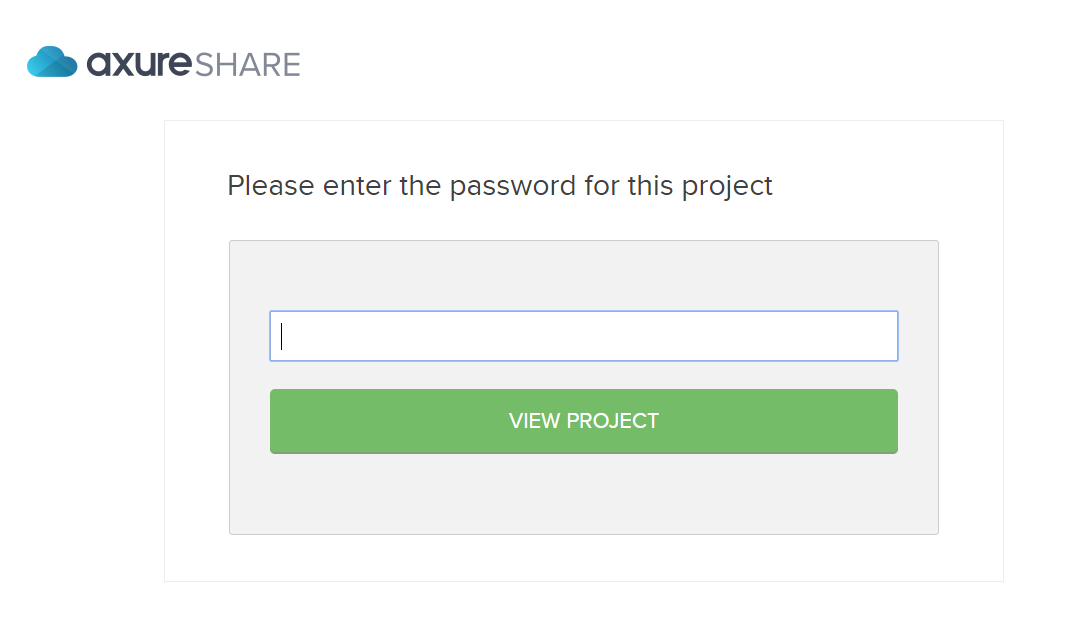1085x639 pixels.
Task: Click the "VIEW" word on the green button
Action: [x=534, y=421]
